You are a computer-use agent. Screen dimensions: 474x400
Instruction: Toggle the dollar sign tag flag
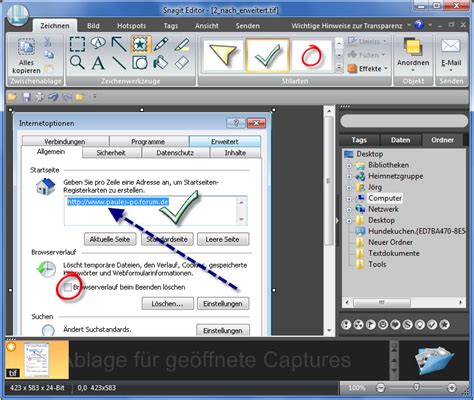[407, 324]
